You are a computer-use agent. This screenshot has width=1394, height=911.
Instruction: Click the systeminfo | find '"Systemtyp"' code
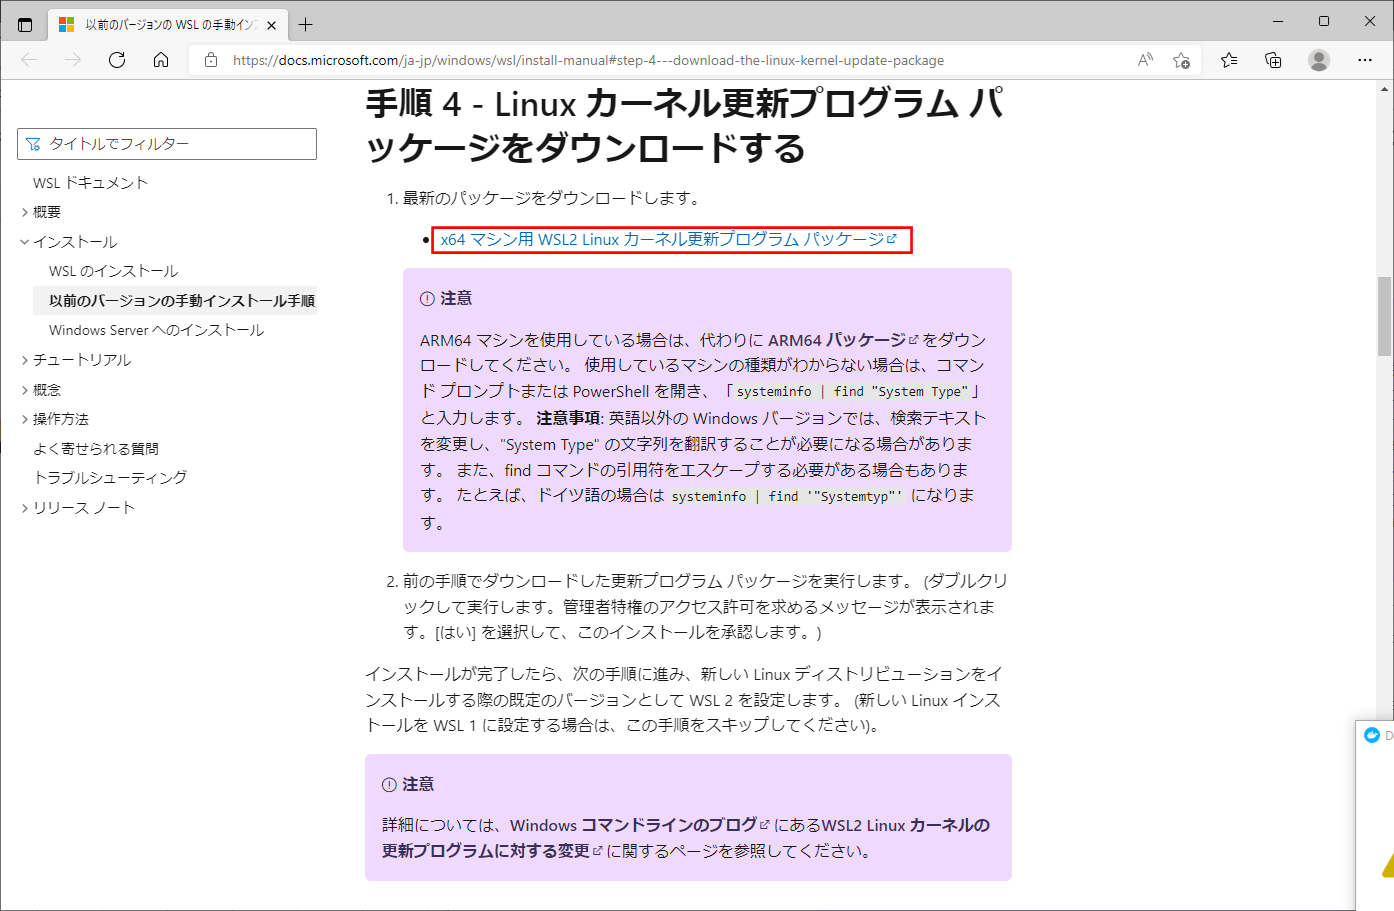coord(786,496)
